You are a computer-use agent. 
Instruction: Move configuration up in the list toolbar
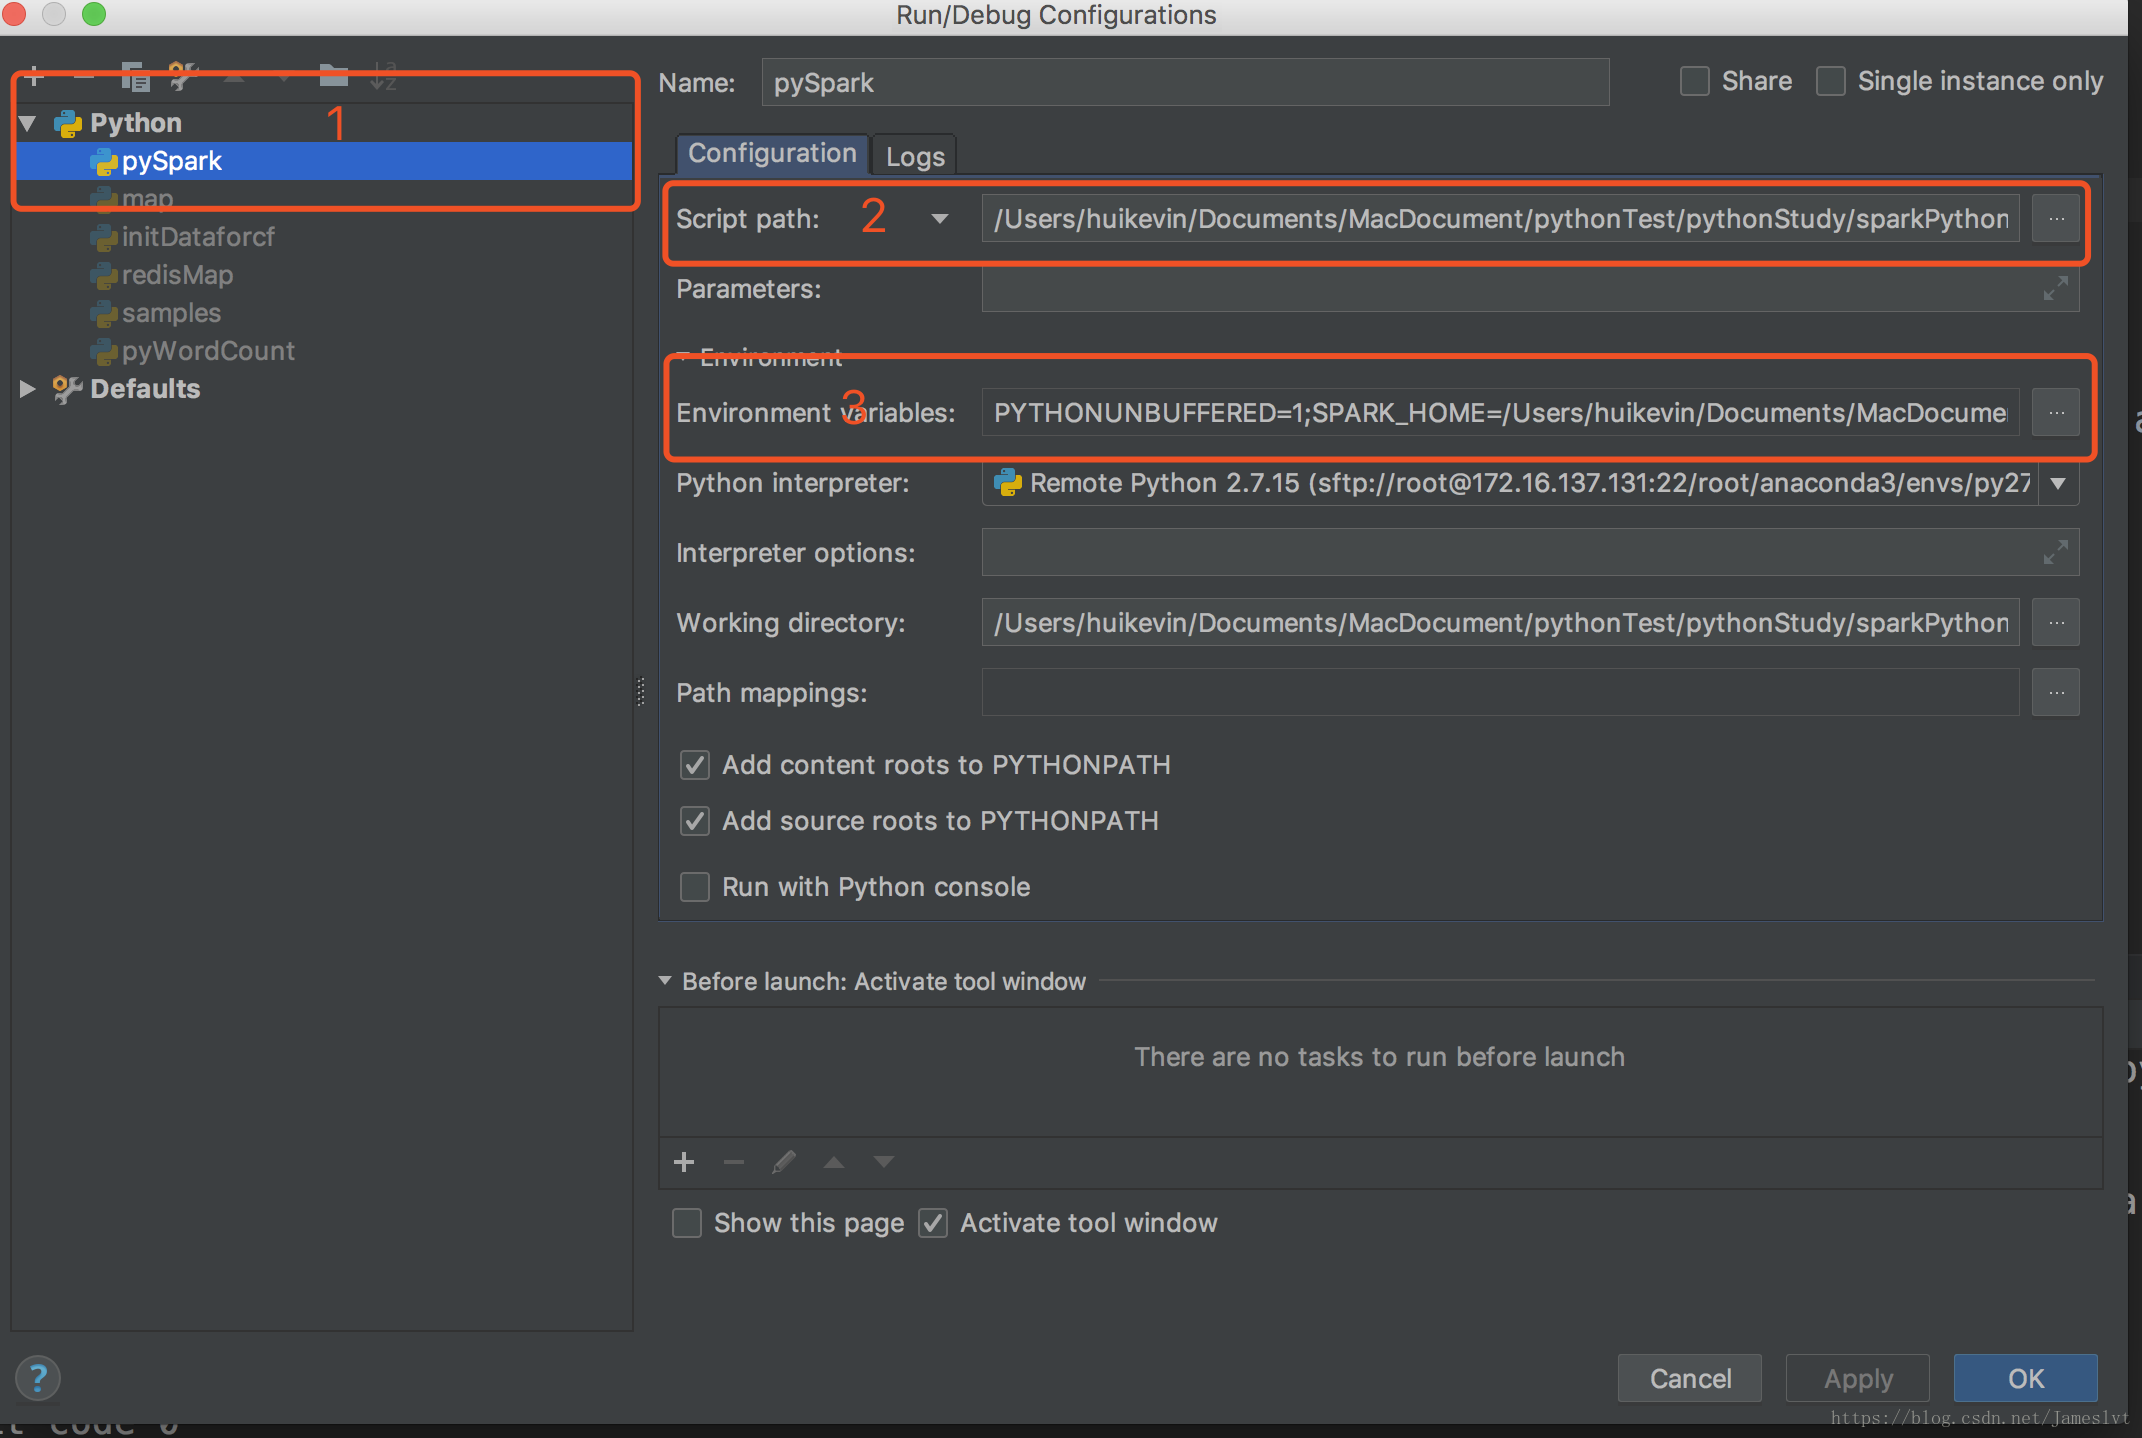coord(234,77)
